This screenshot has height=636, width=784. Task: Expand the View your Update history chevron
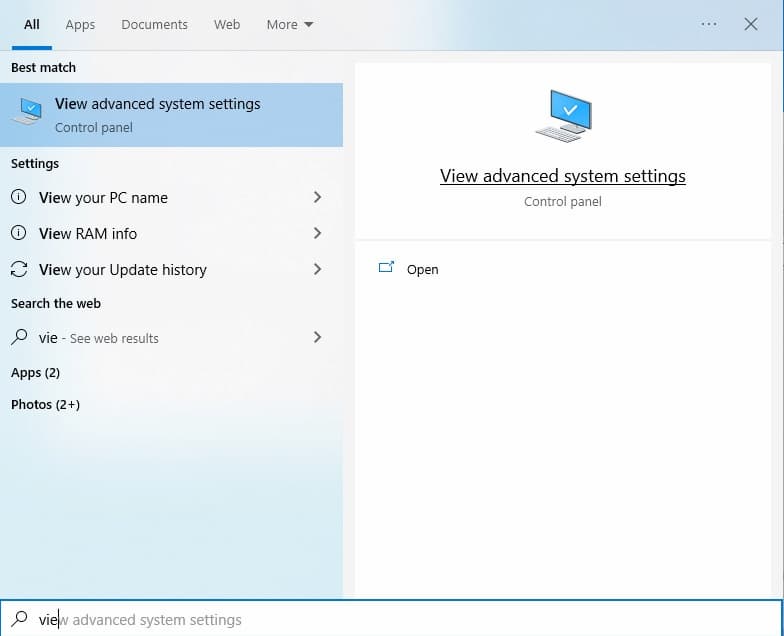pyautogui.click(x=317, y=269)
